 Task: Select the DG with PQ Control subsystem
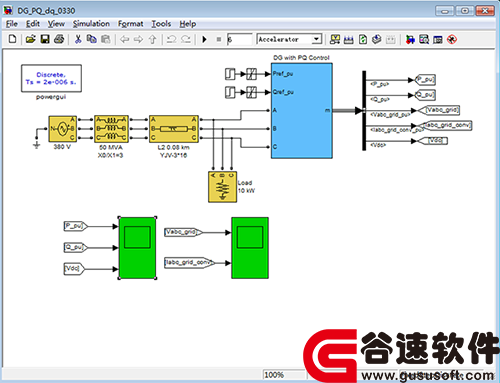pyautogui.click(x=302, y=111)
